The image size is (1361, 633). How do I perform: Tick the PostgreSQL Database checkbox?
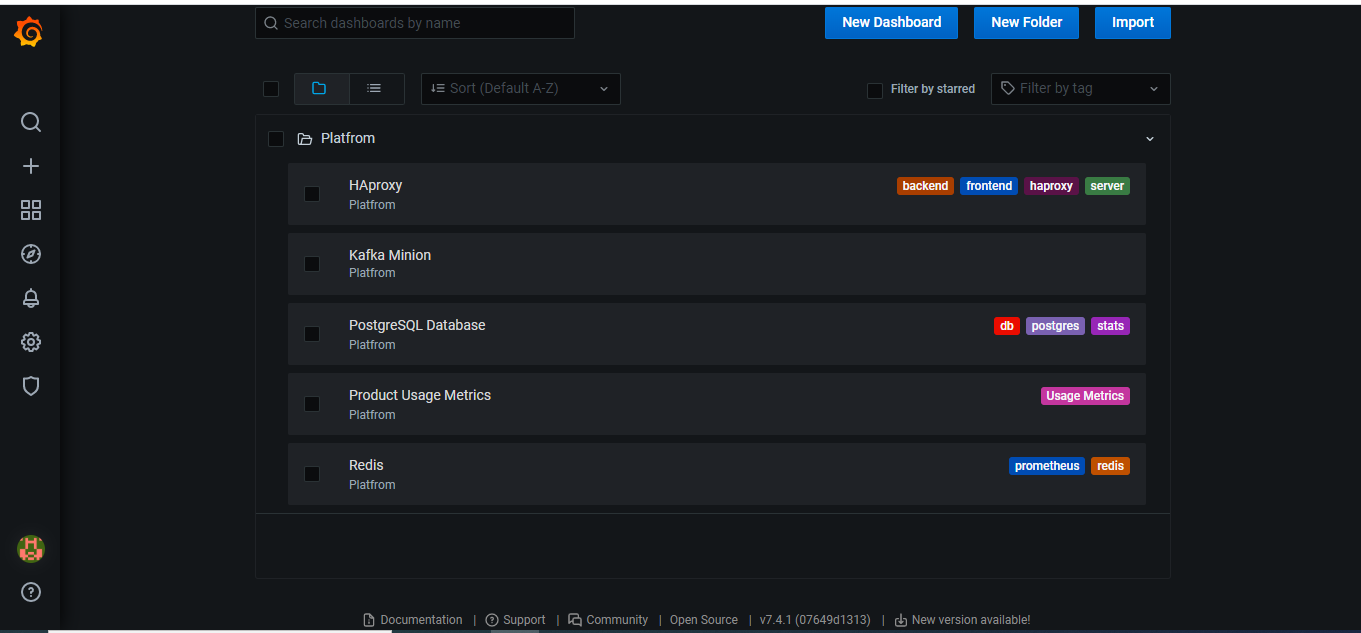[x=312, y=334]
